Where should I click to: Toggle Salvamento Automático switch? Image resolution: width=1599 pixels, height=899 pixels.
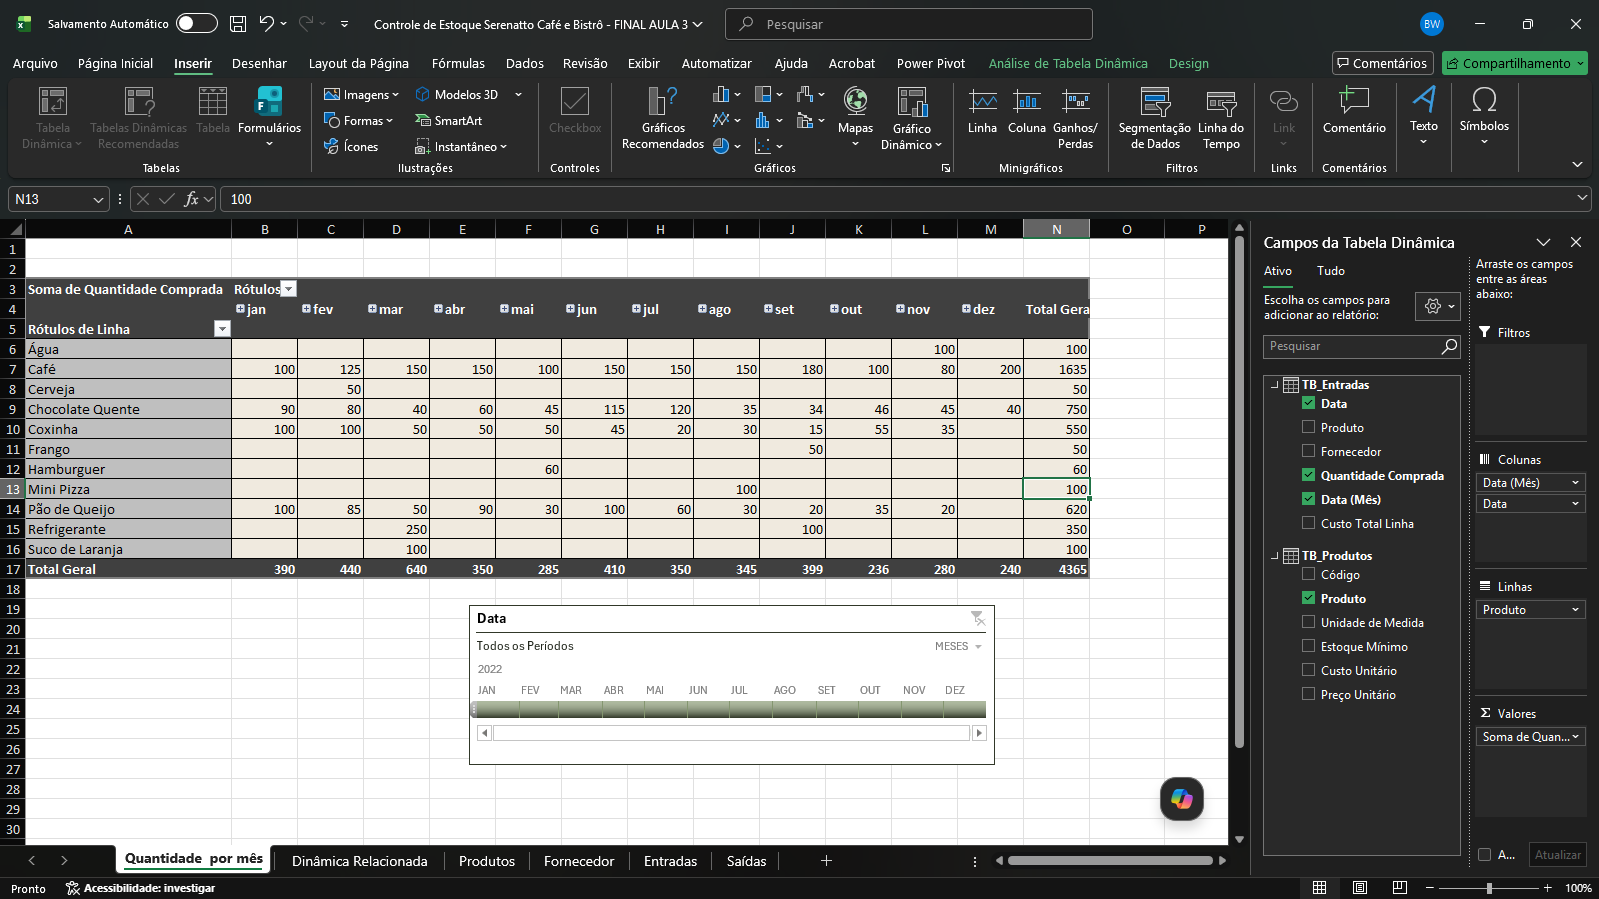pos(197,24)
